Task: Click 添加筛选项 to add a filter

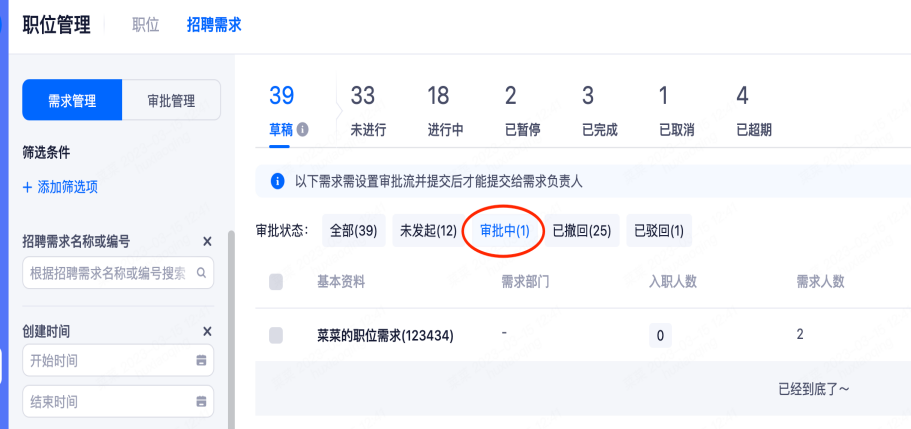Action: (60, 187)
